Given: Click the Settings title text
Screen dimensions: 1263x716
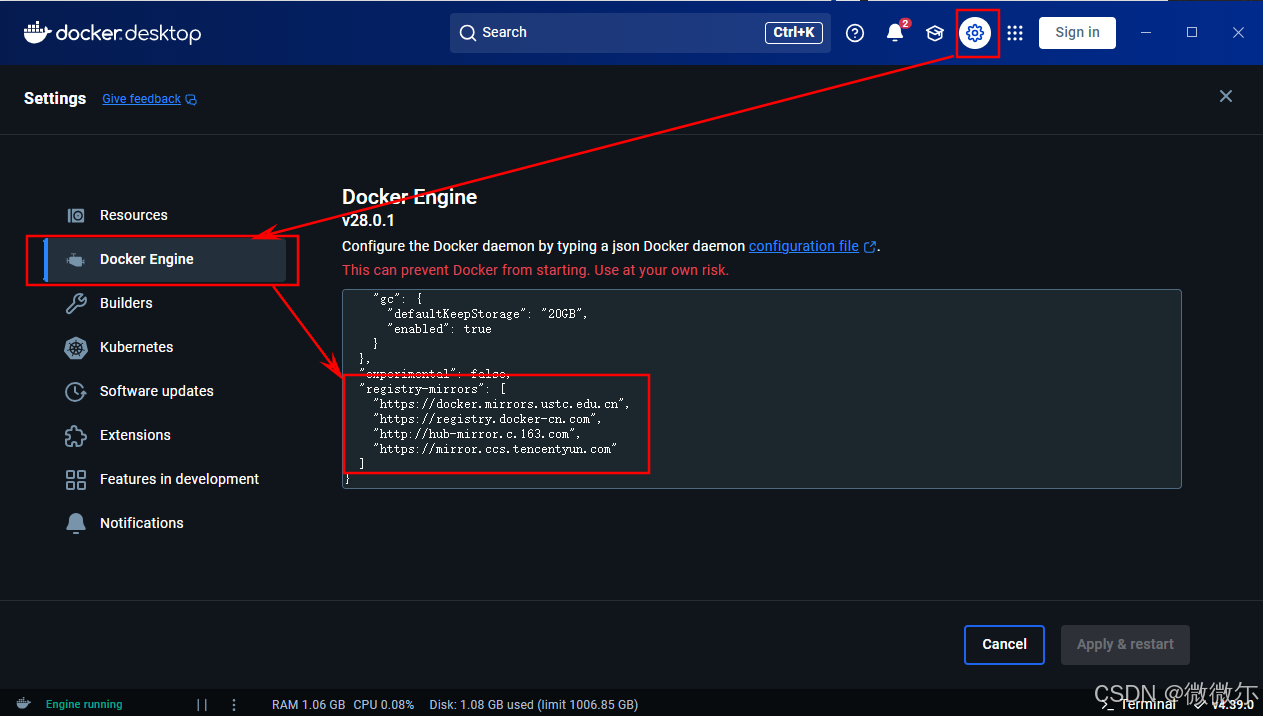Looking at the screenshot, I should coord(55,98).
